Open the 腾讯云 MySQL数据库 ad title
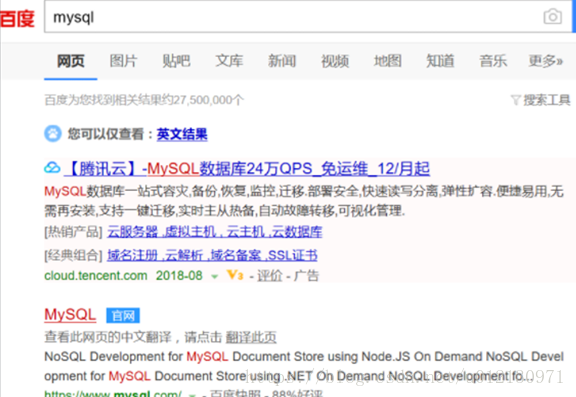This screenshot has height=397, width=576. coord(247,169)
